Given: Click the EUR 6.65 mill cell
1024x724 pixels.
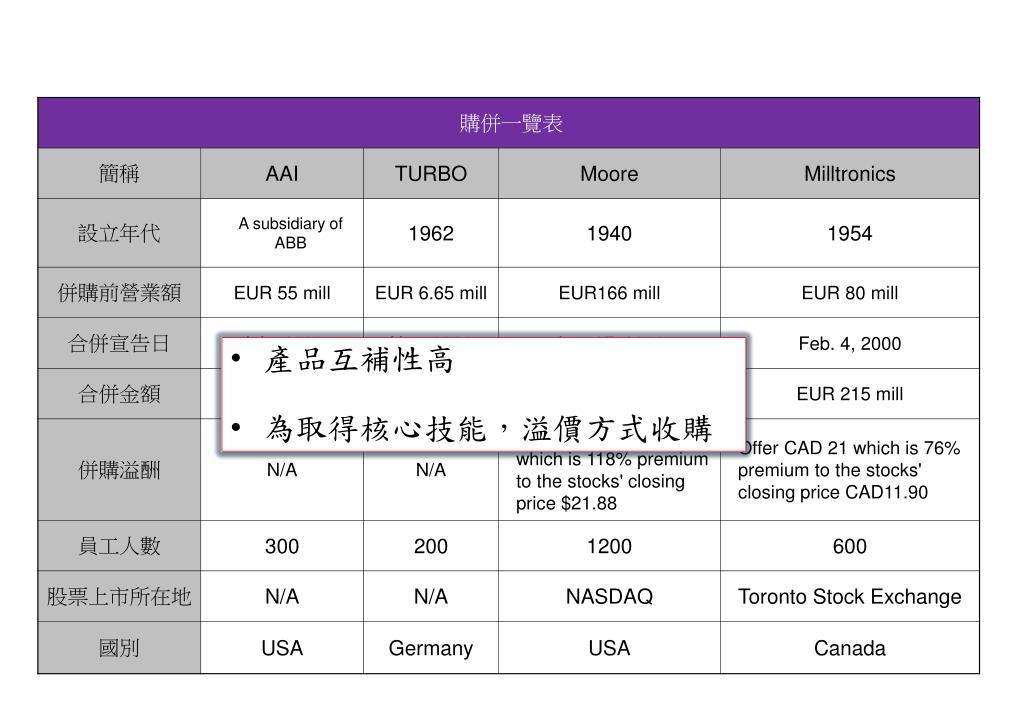Looking at the screenshot, I should pos(430,293).
